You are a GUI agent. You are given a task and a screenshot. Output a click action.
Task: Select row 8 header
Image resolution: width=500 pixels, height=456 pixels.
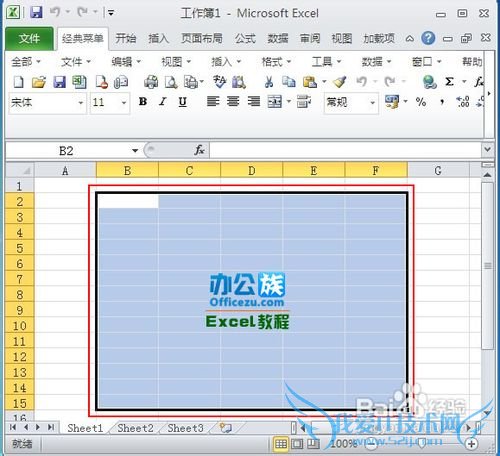point(19,295)
